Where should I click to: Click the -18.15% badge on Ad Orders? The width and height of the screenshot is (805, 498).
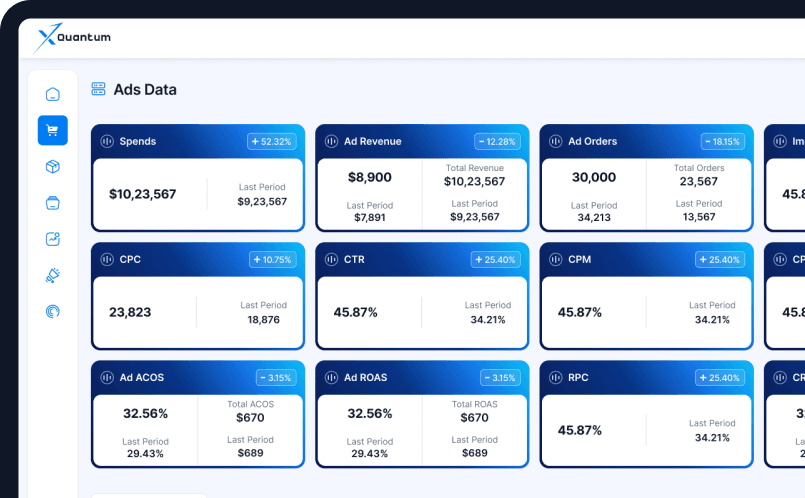tap(722, 142)
